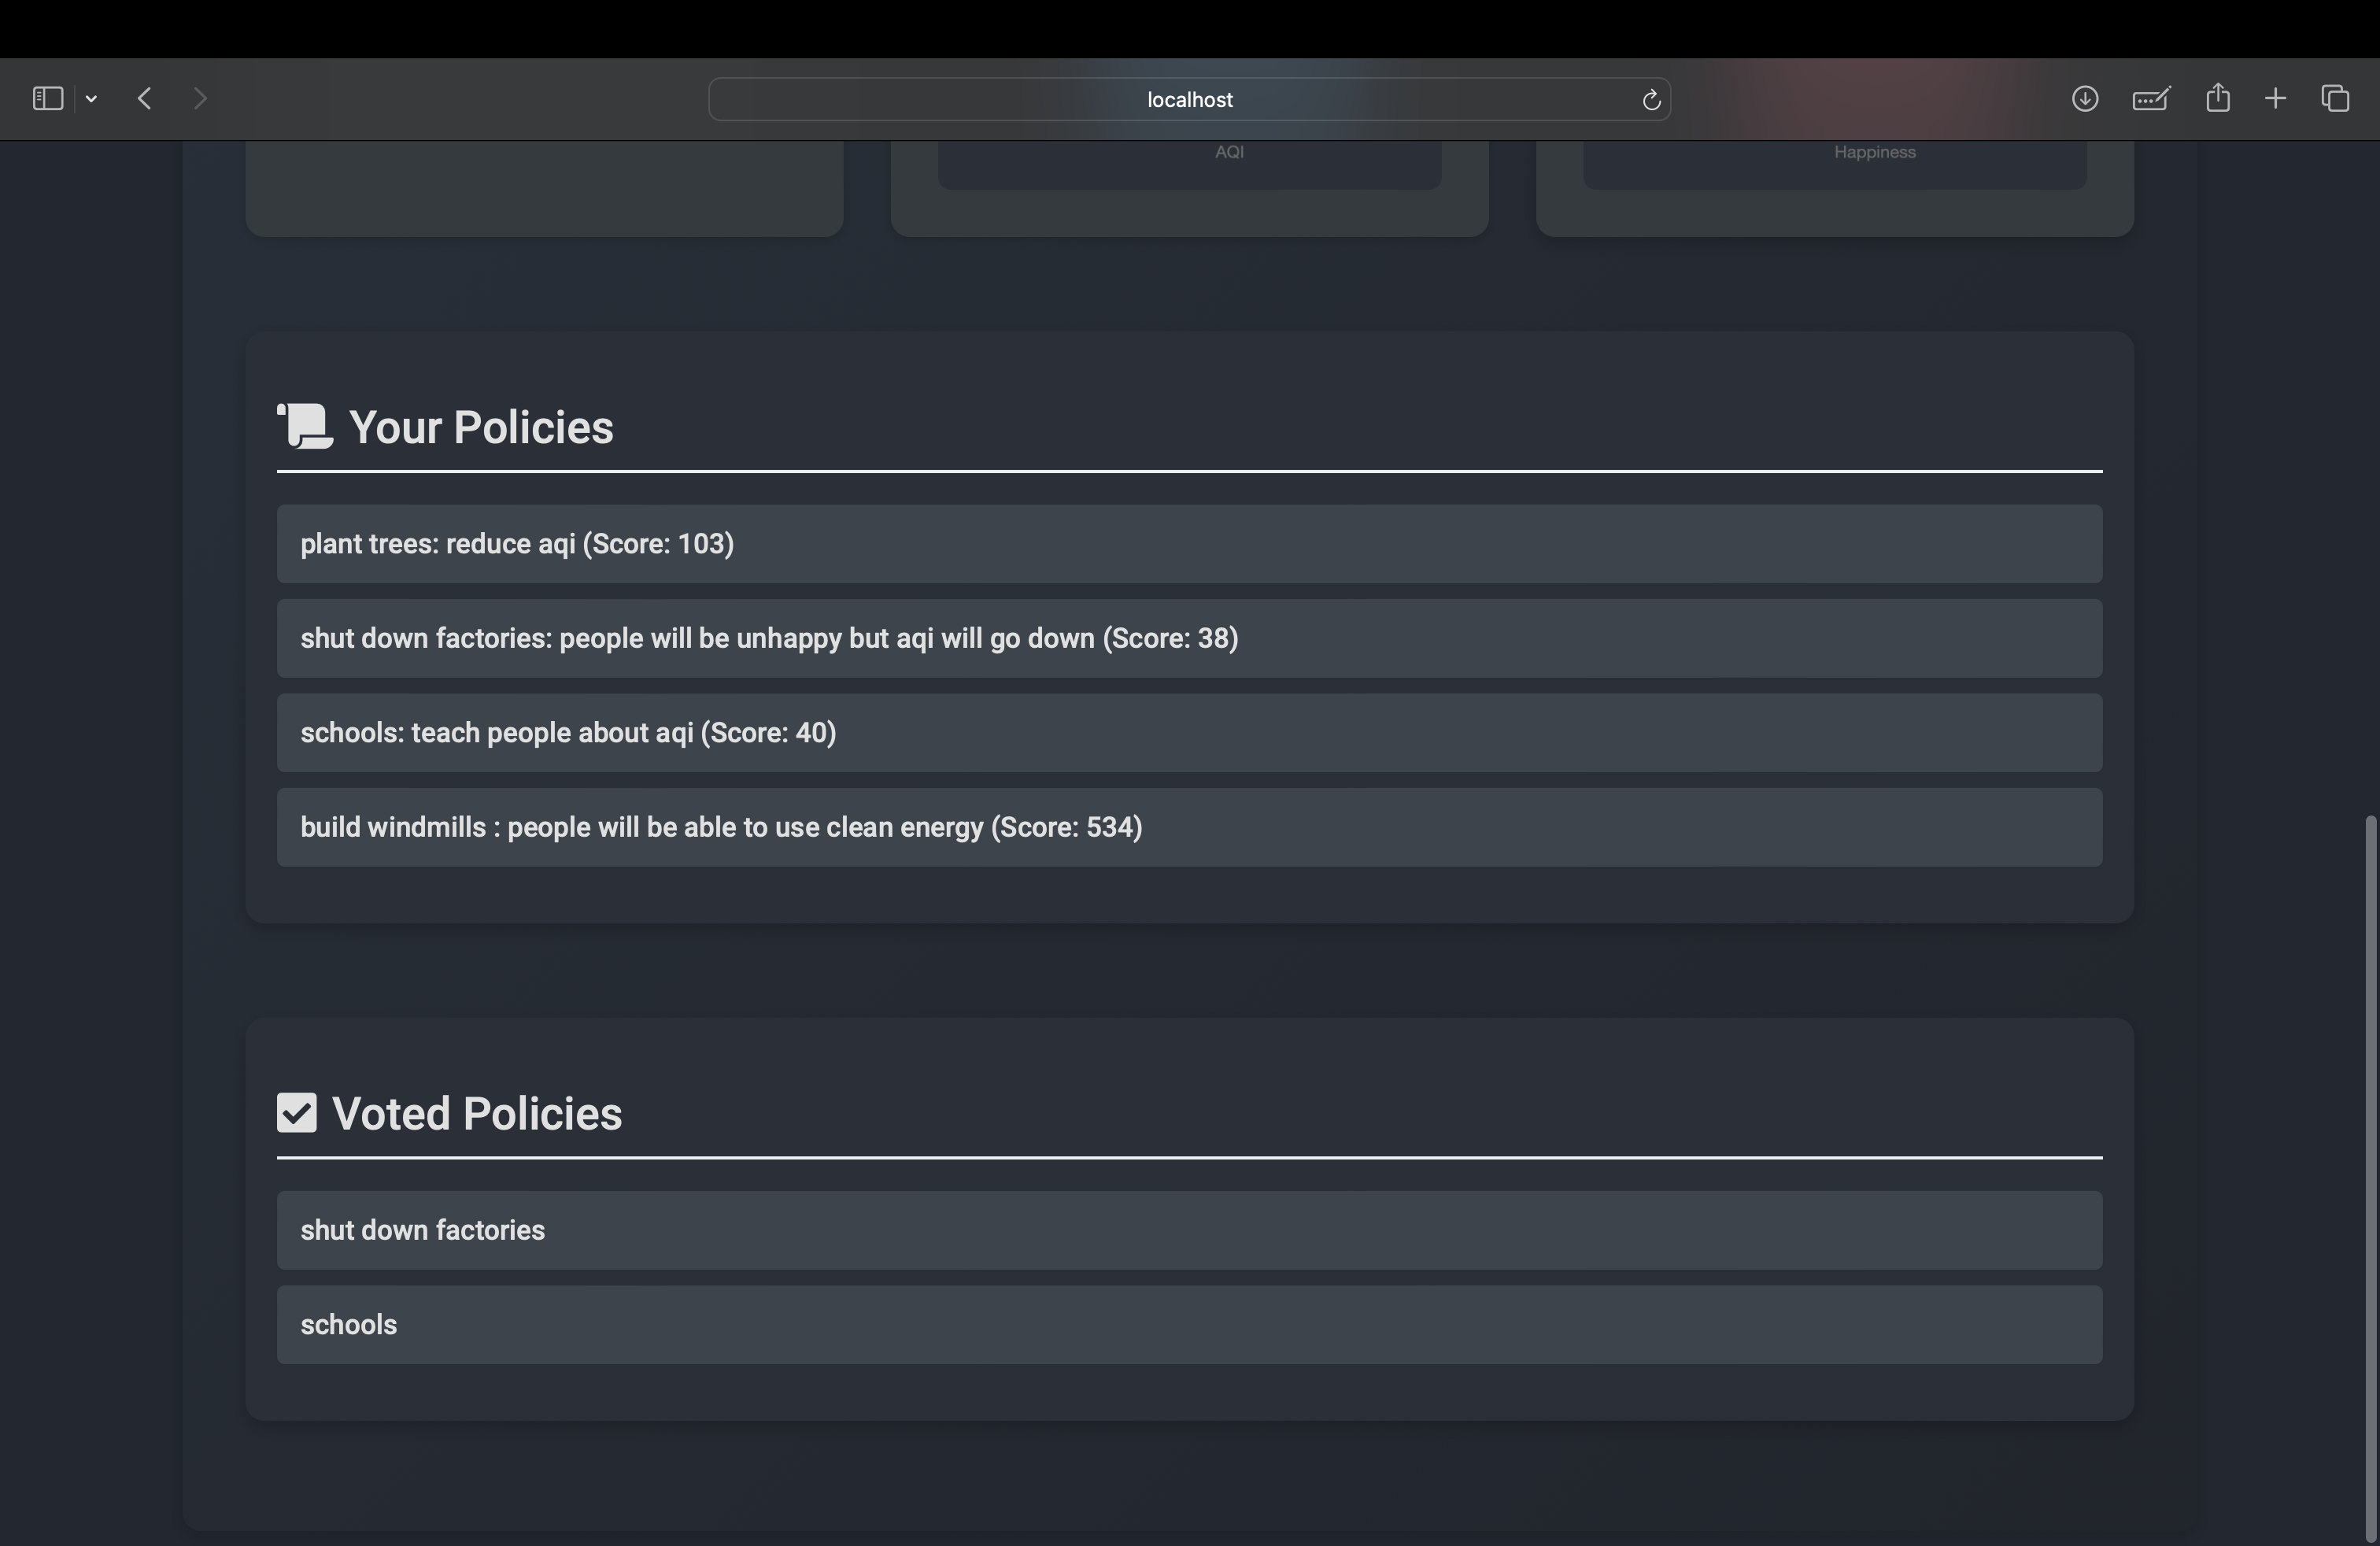Click the voted shut down factories entry
Viewport: 2380px width, 1546px height.
(x=1189, y=1230)
